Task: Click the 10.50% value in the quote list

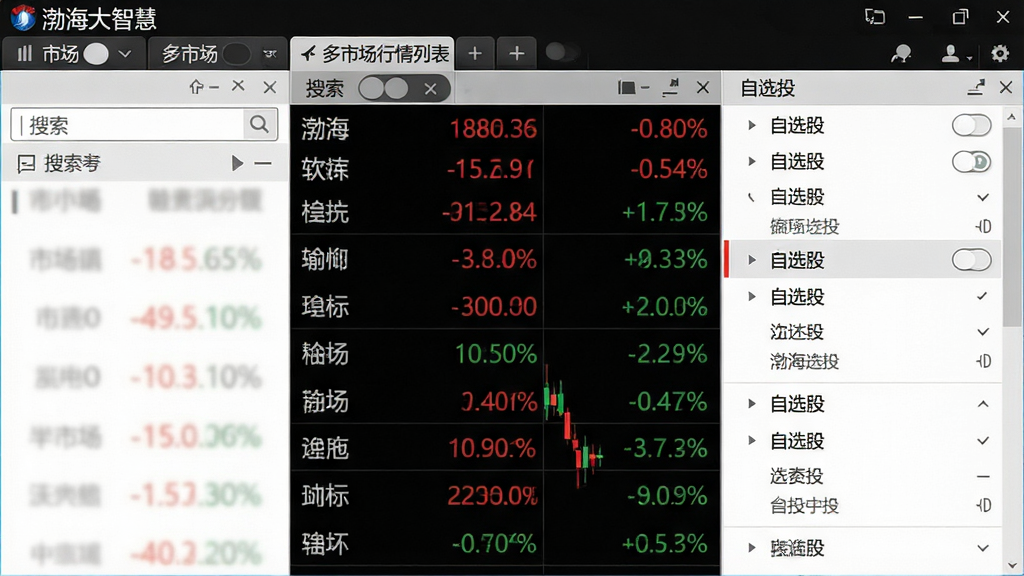Action: [496, 354]
